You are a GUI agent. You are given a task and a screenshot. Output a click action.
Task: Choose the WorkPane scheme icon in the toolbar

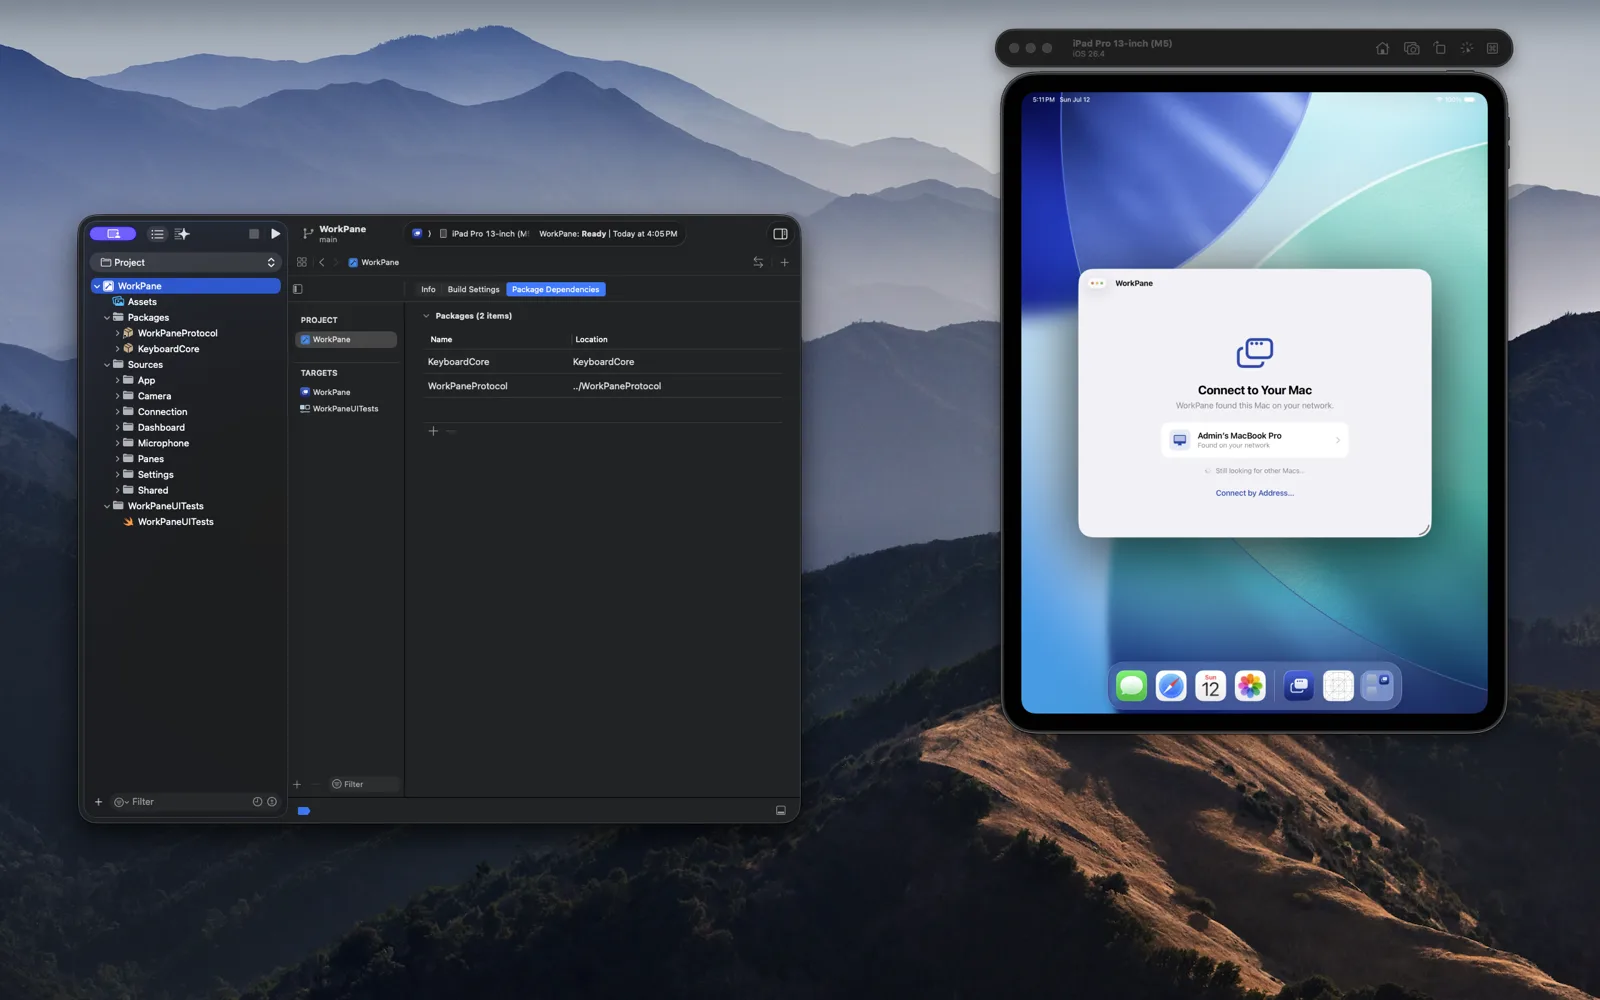point(417,234)
